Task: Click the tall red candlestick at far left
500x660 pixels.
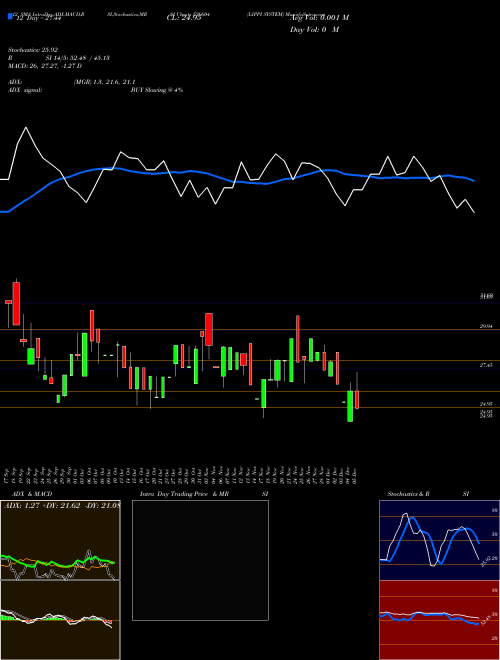Action: pyautogui.click(x=16, y=303)
